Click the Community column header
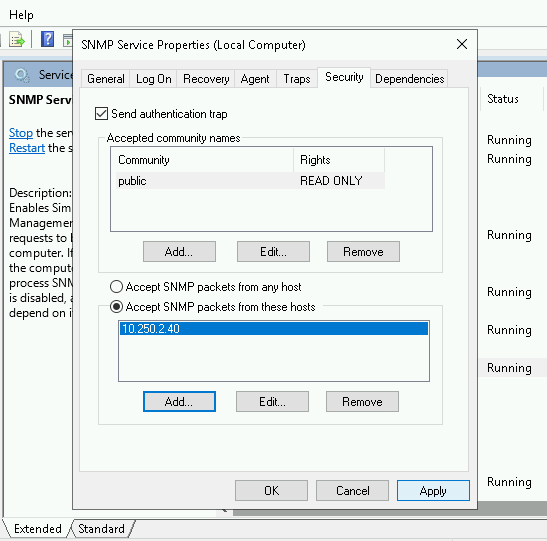Viewport: 547px width, 541px height. coord(204,160)
